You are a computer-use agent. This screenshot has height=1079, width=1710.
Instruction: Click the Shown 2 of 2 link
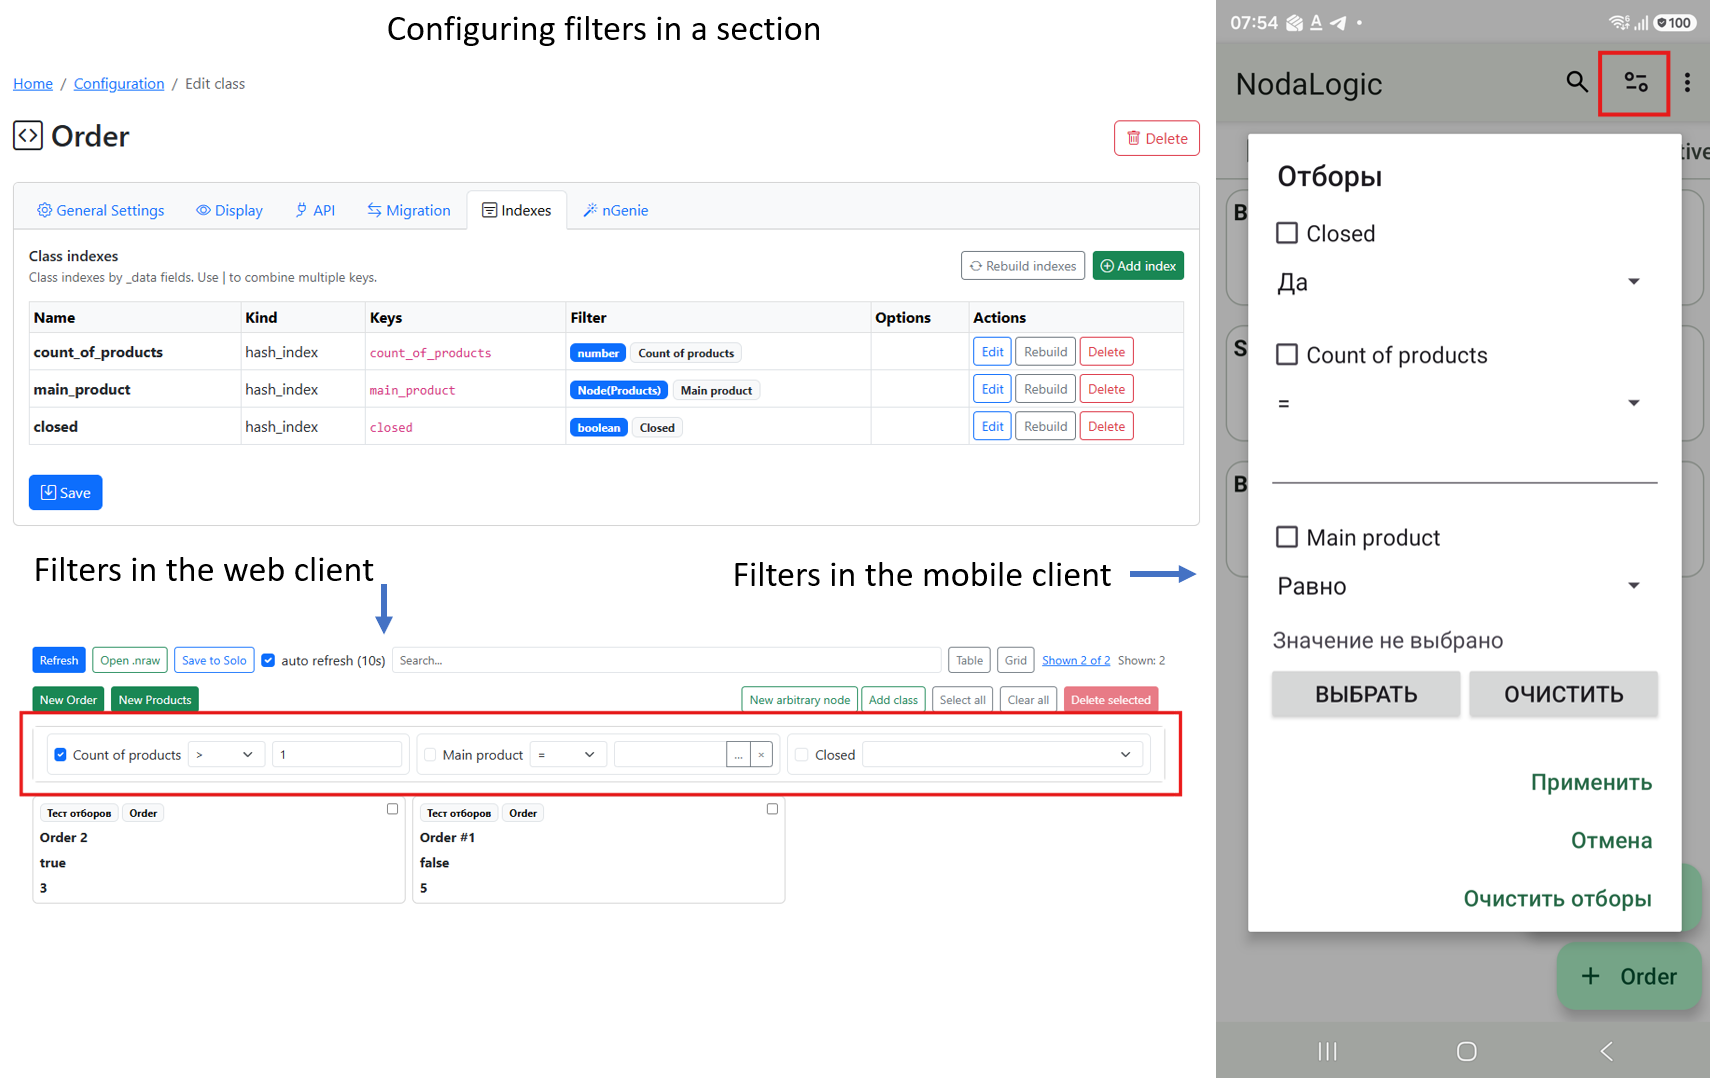point(1076,660)
